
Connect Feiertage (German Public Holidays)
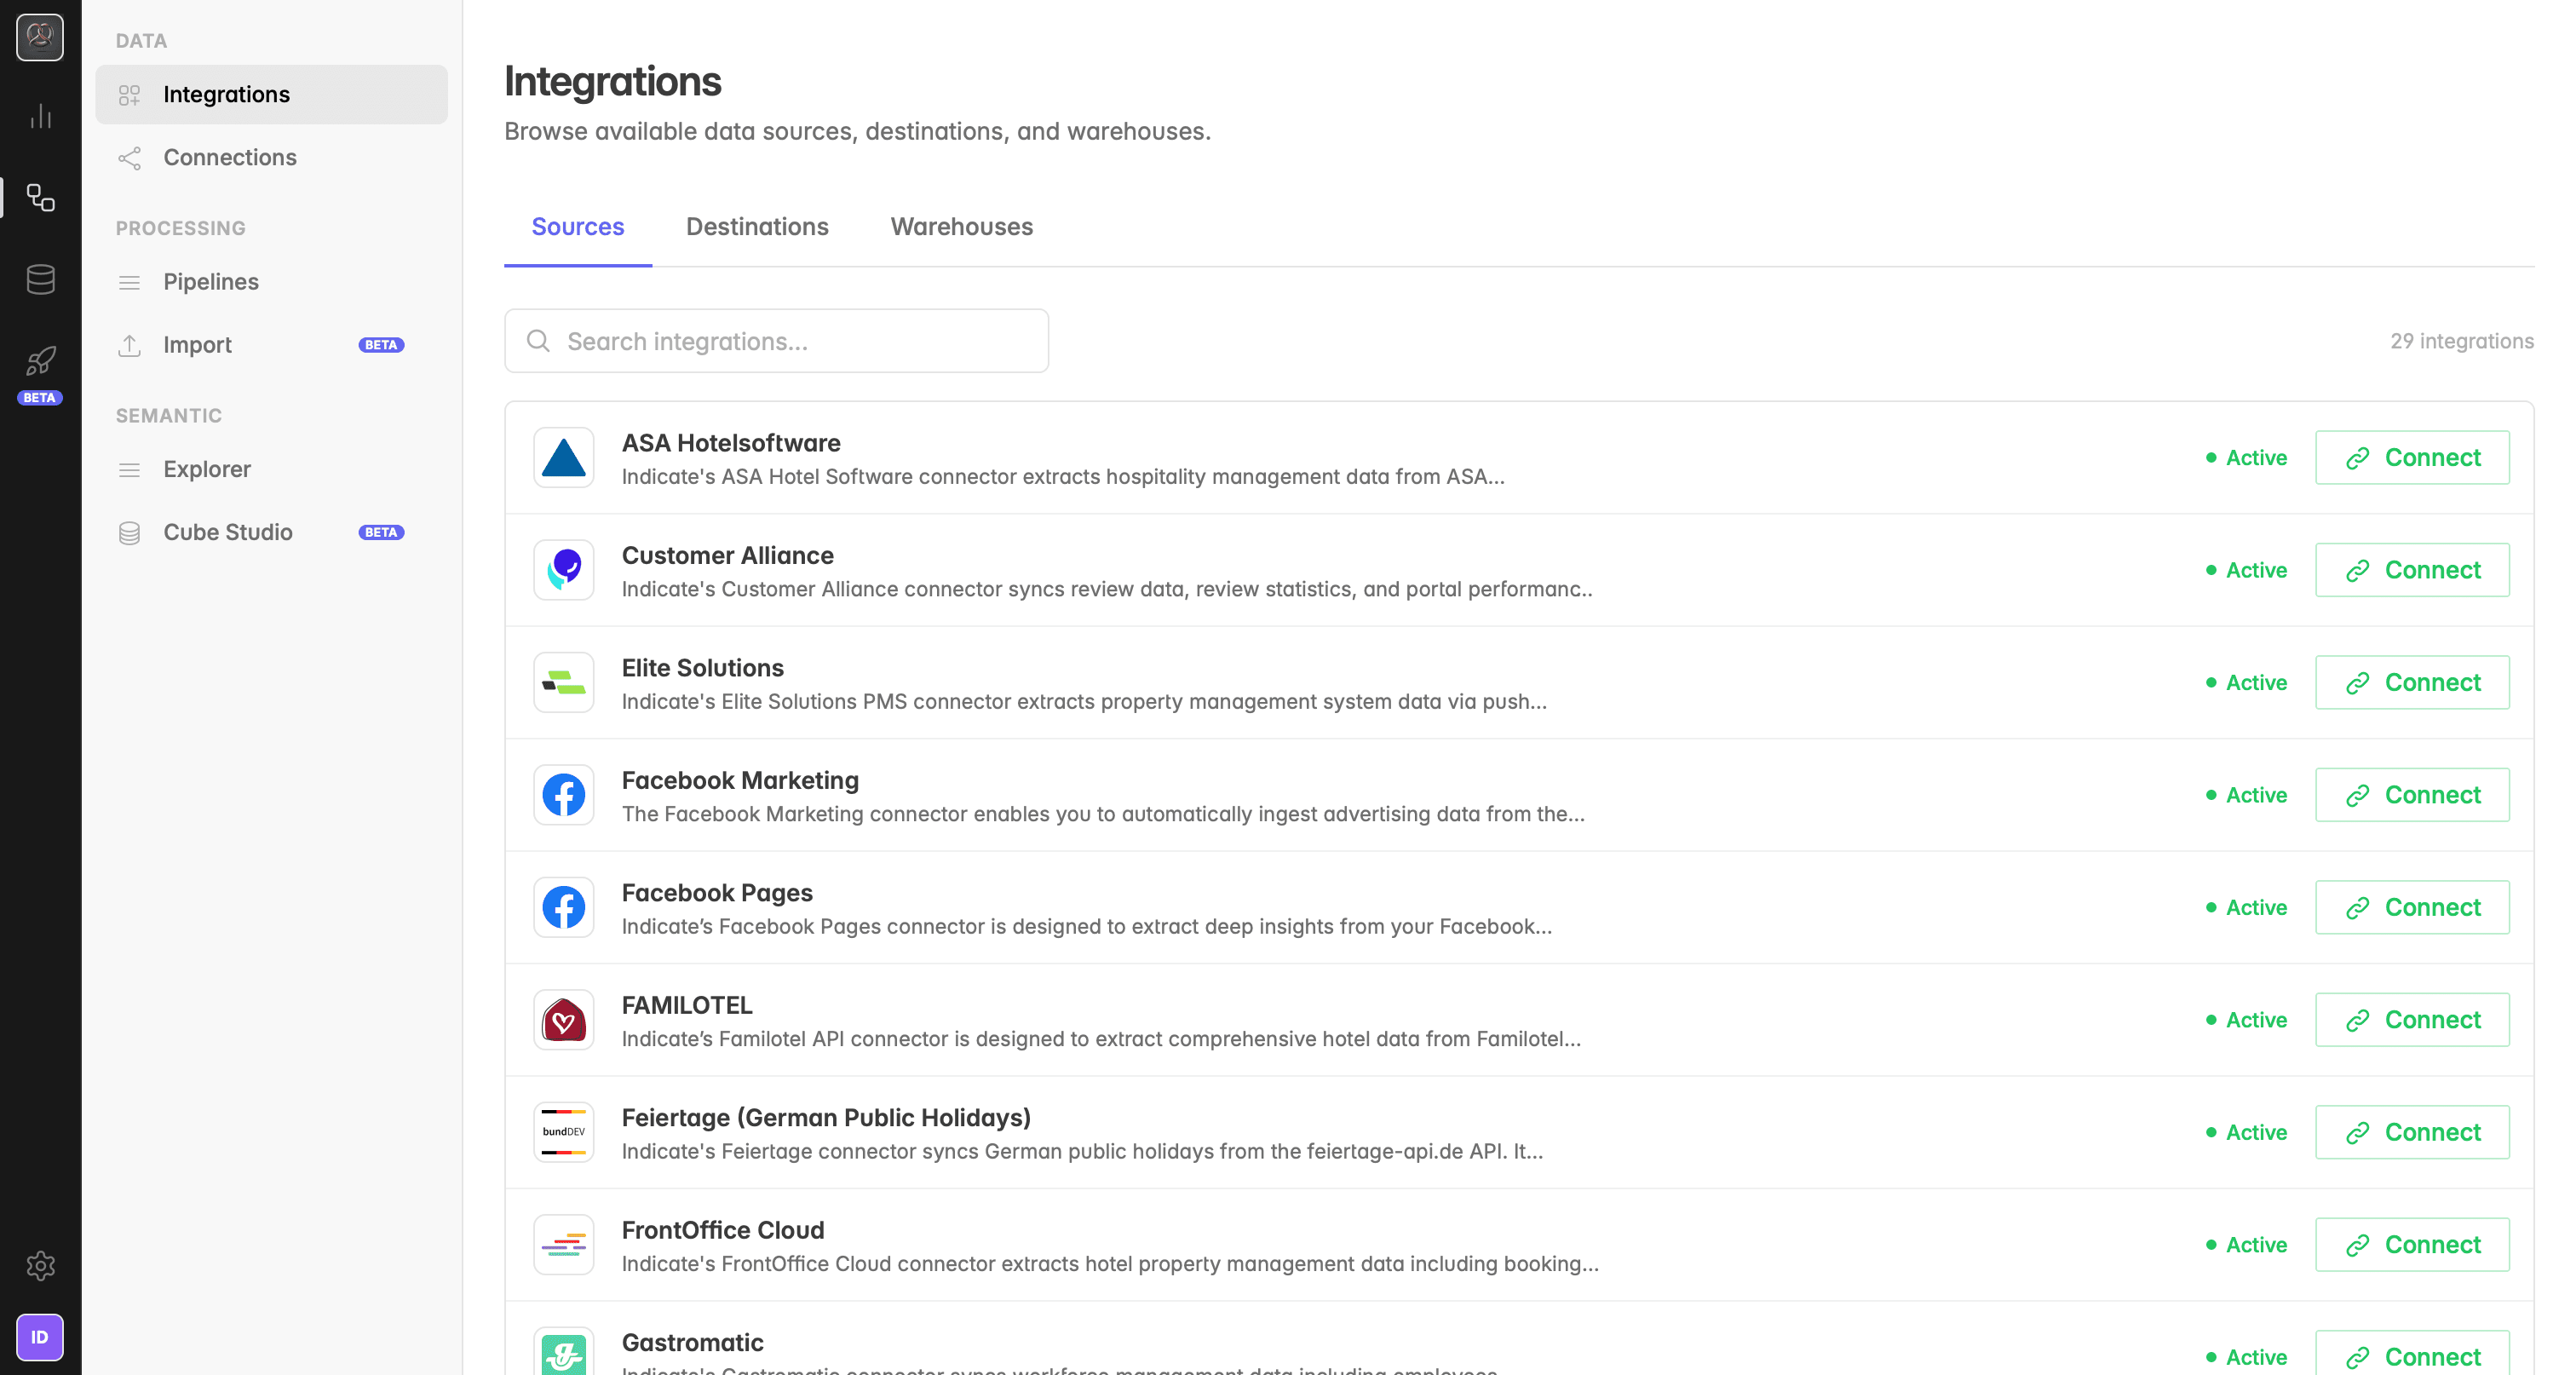click(2412, 1132)
